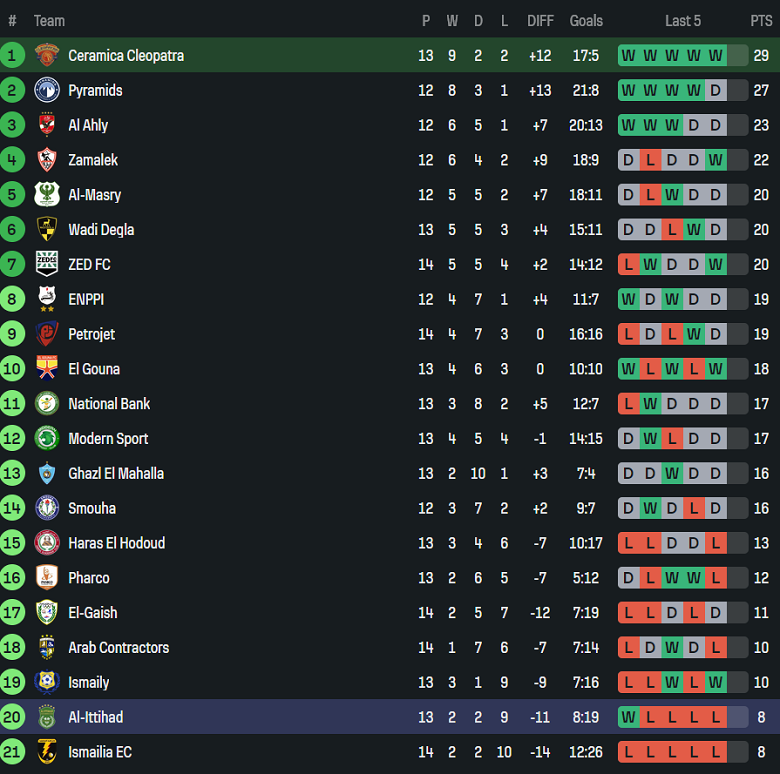Click the Last 5 column header
780x774 pixels.
click(x=683, y=20)
